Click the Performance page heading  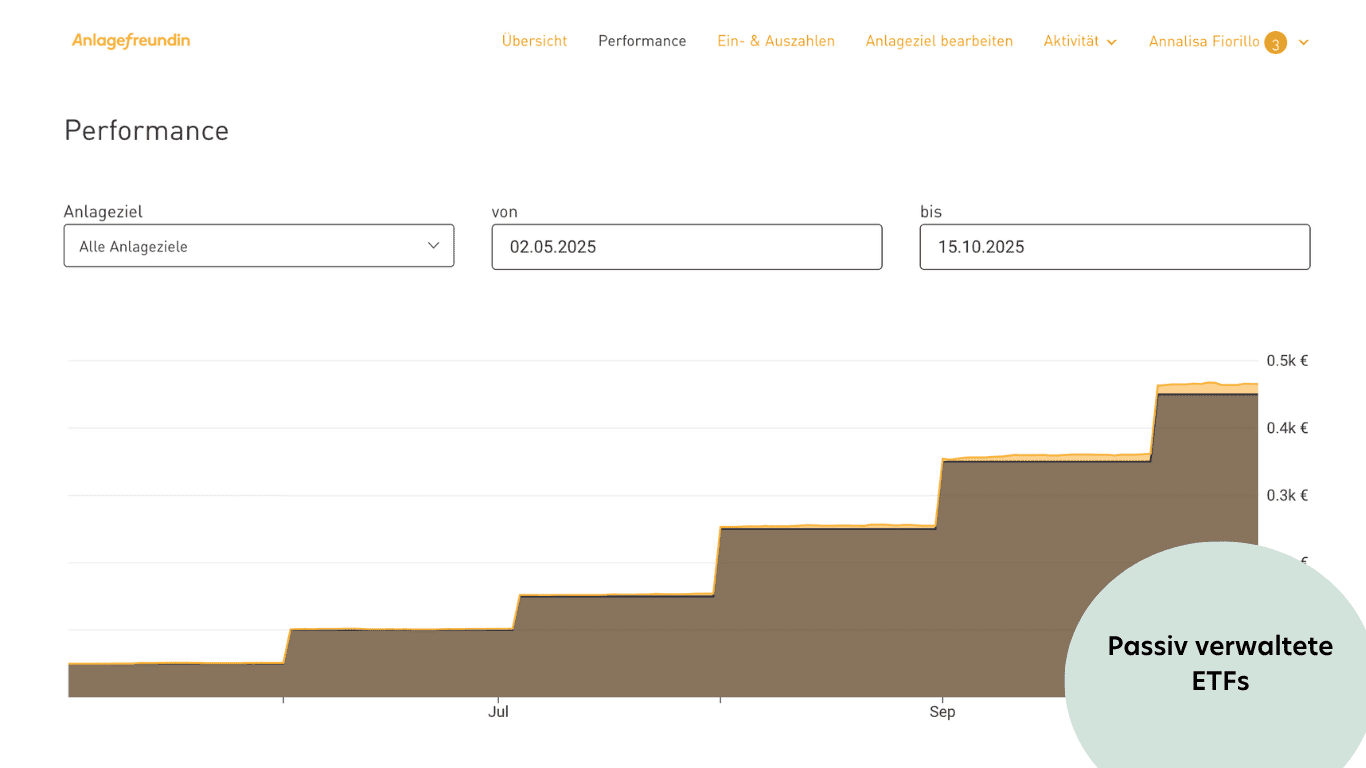[146, 131]
